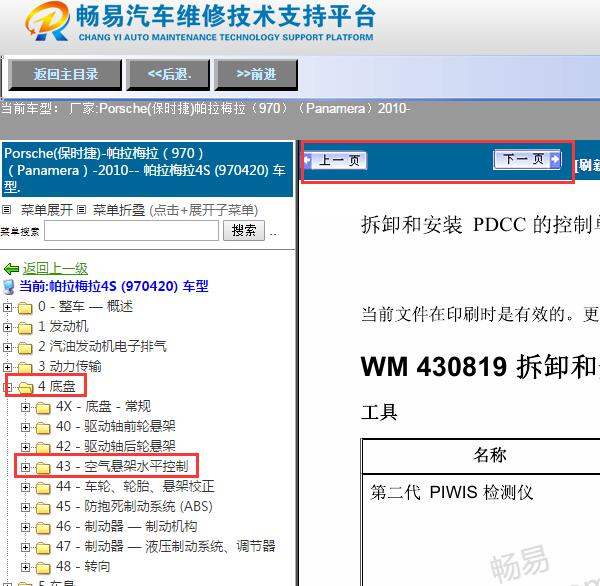Click the 返回上一级 link
The image size is (600, 586).
click(55, 269)
